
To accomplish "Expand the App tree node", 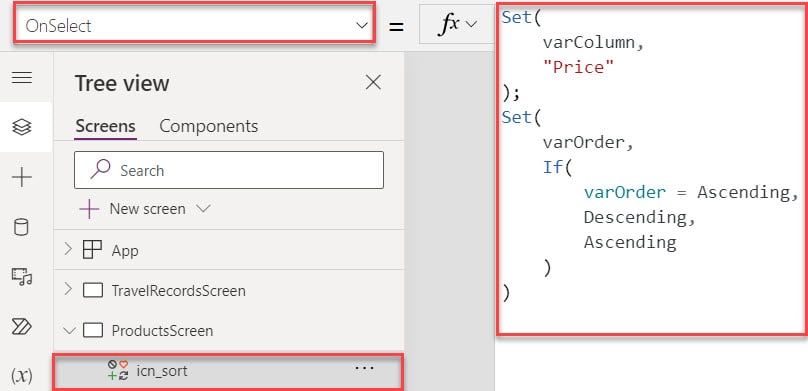I will [68, 250].
